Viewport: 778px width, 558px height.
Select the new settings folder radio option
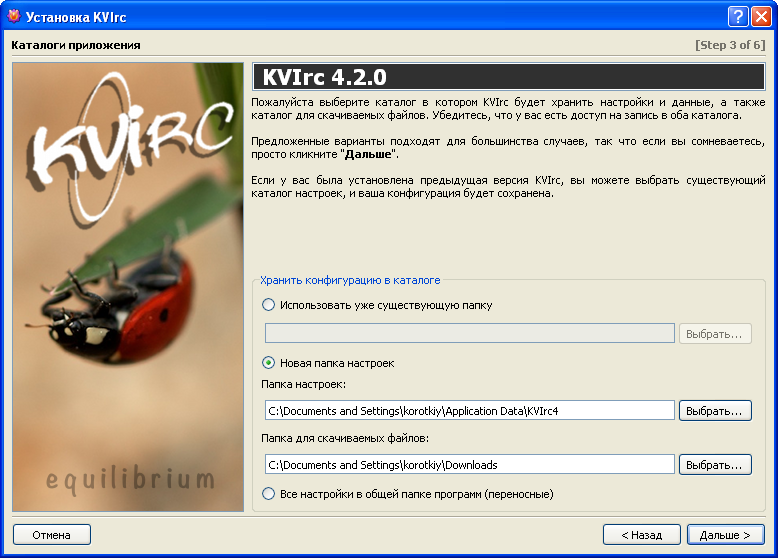pyautogui.click(x=268, y=363)
